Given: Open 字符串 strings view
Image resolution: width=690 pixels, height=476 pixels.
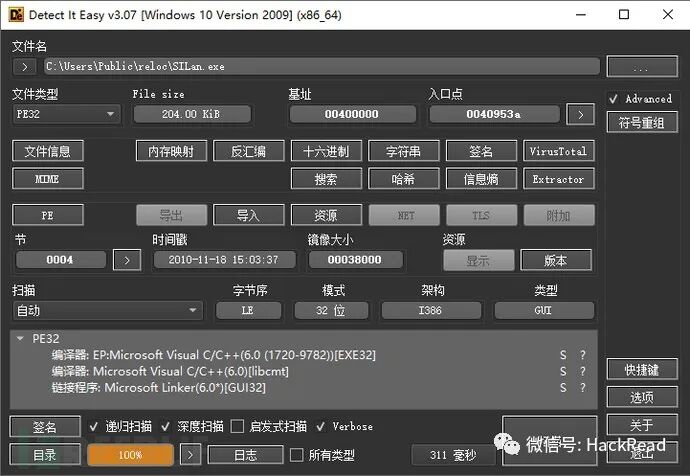Looking at the screenshot, I should tap(404, 152).
